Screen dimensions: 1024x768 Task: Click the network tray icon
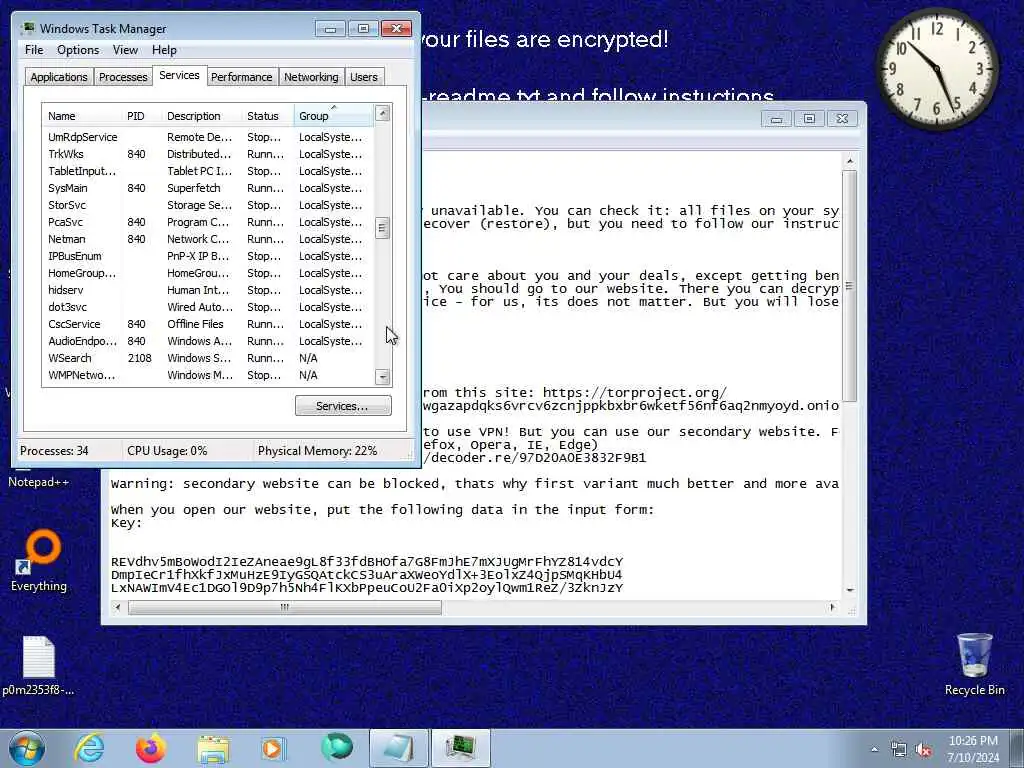(899, 750)
